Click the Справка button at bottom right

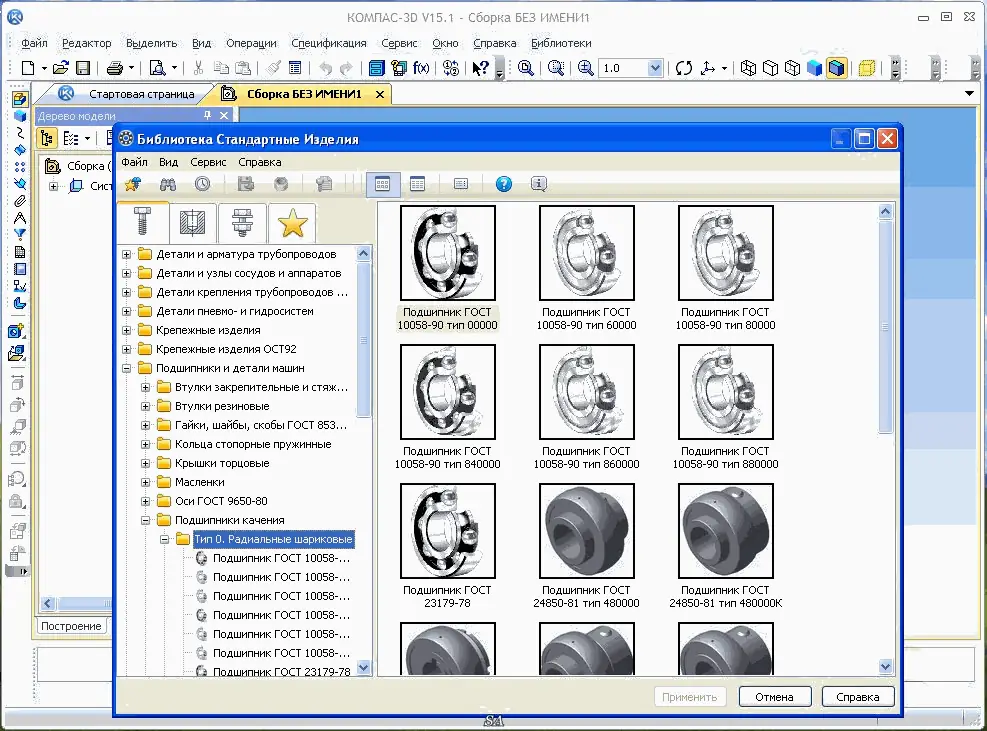857,697
